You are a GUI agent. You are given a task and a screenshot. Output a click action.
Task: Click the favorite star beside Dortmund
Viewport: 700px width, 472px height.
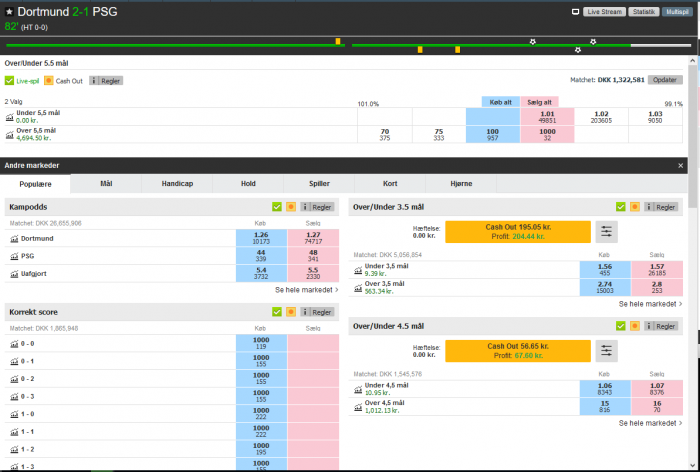point(9,12)
